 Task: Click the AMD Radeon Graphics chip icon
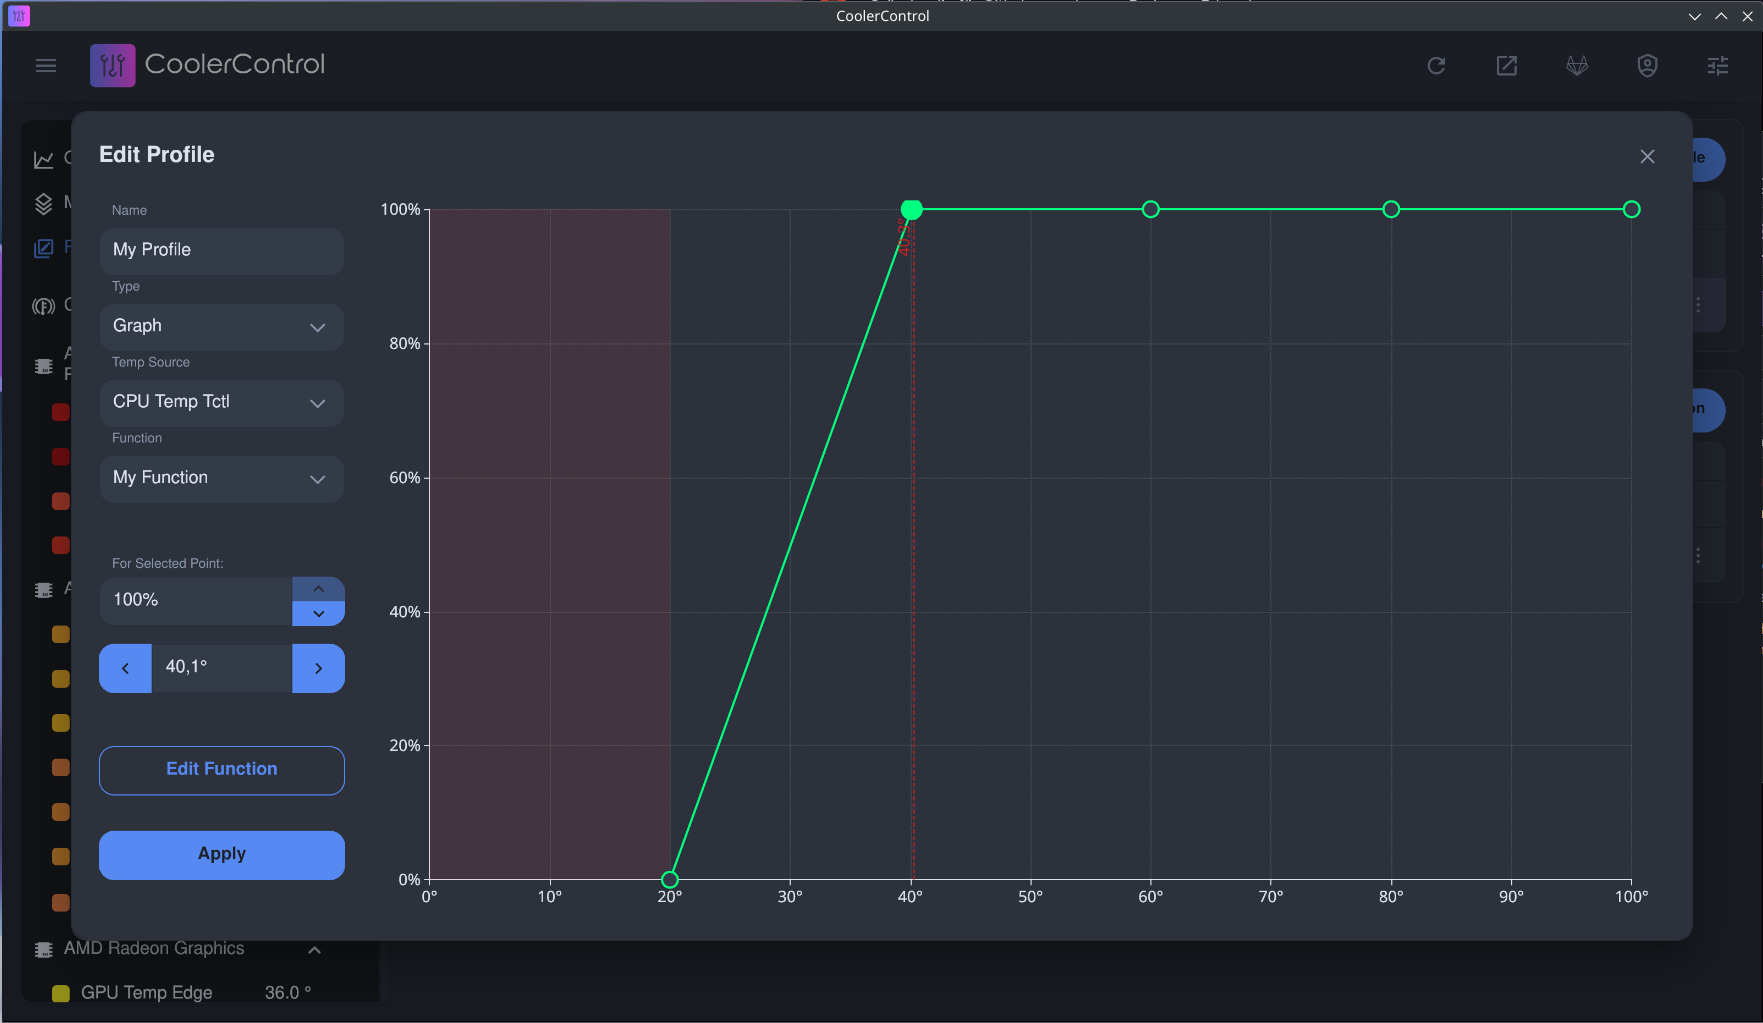coord(44,949)
